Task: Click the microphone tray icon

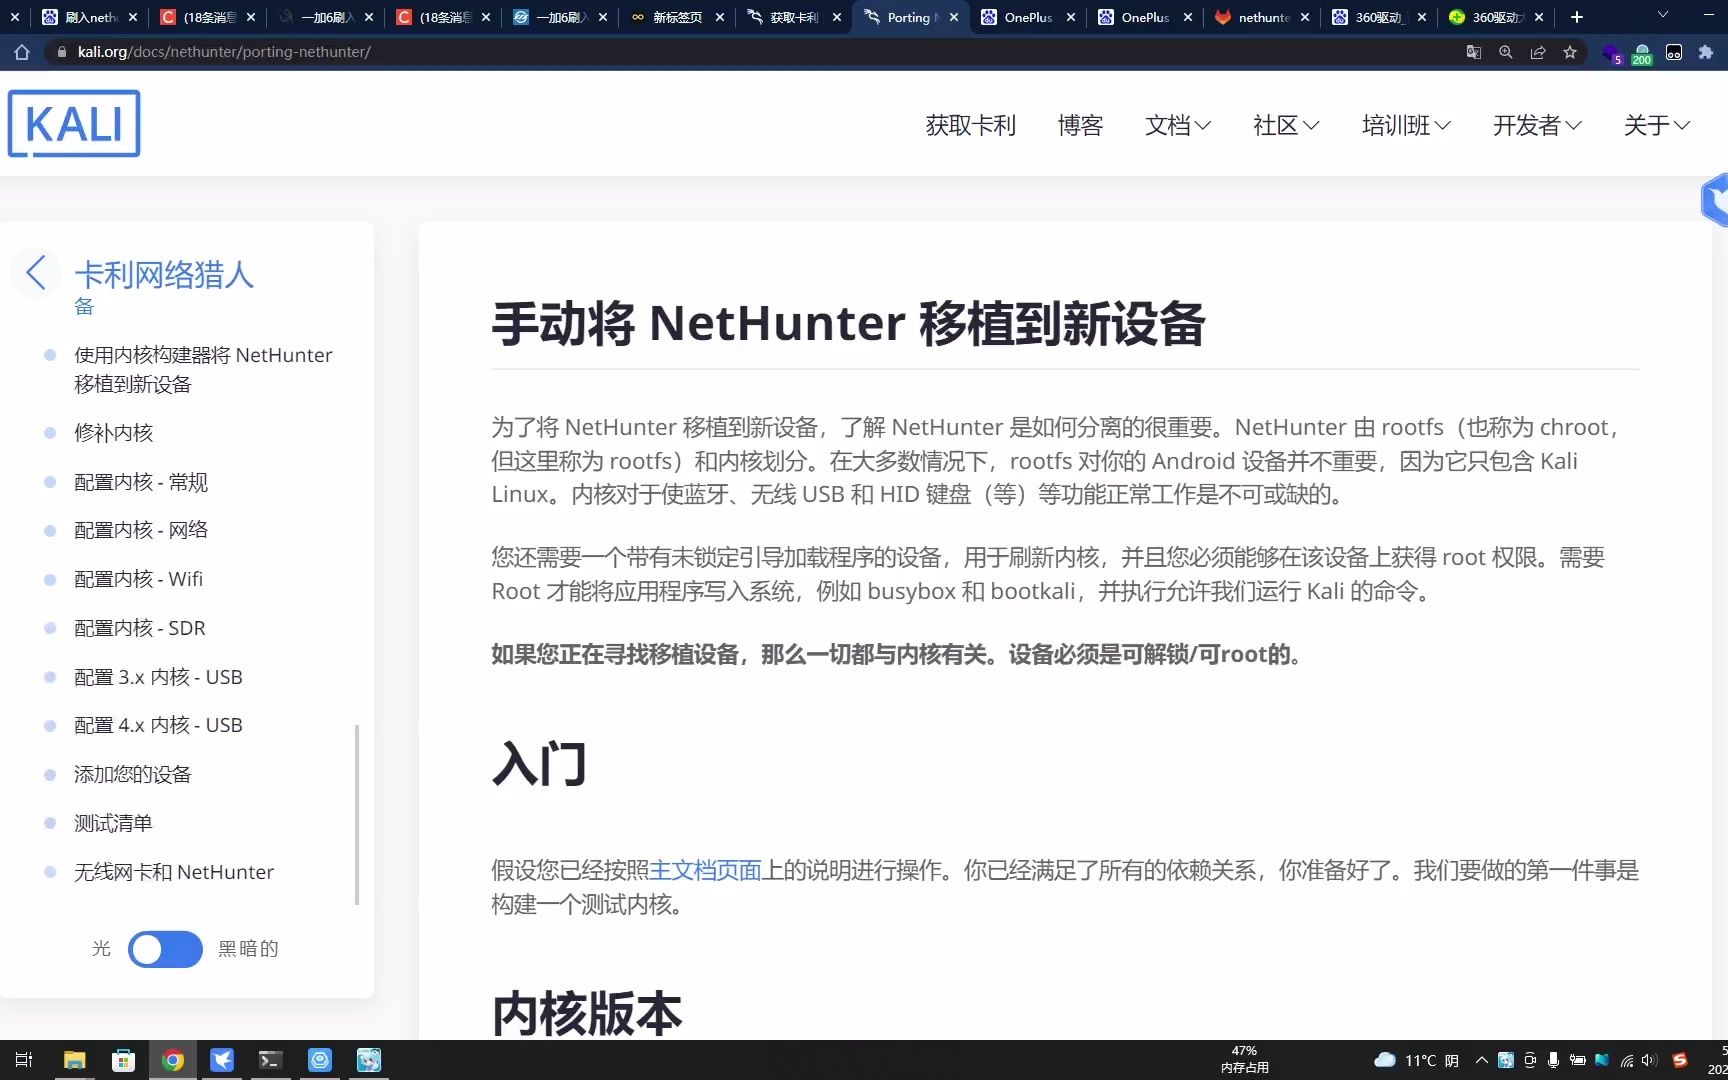Action: pos(1553,1060)
